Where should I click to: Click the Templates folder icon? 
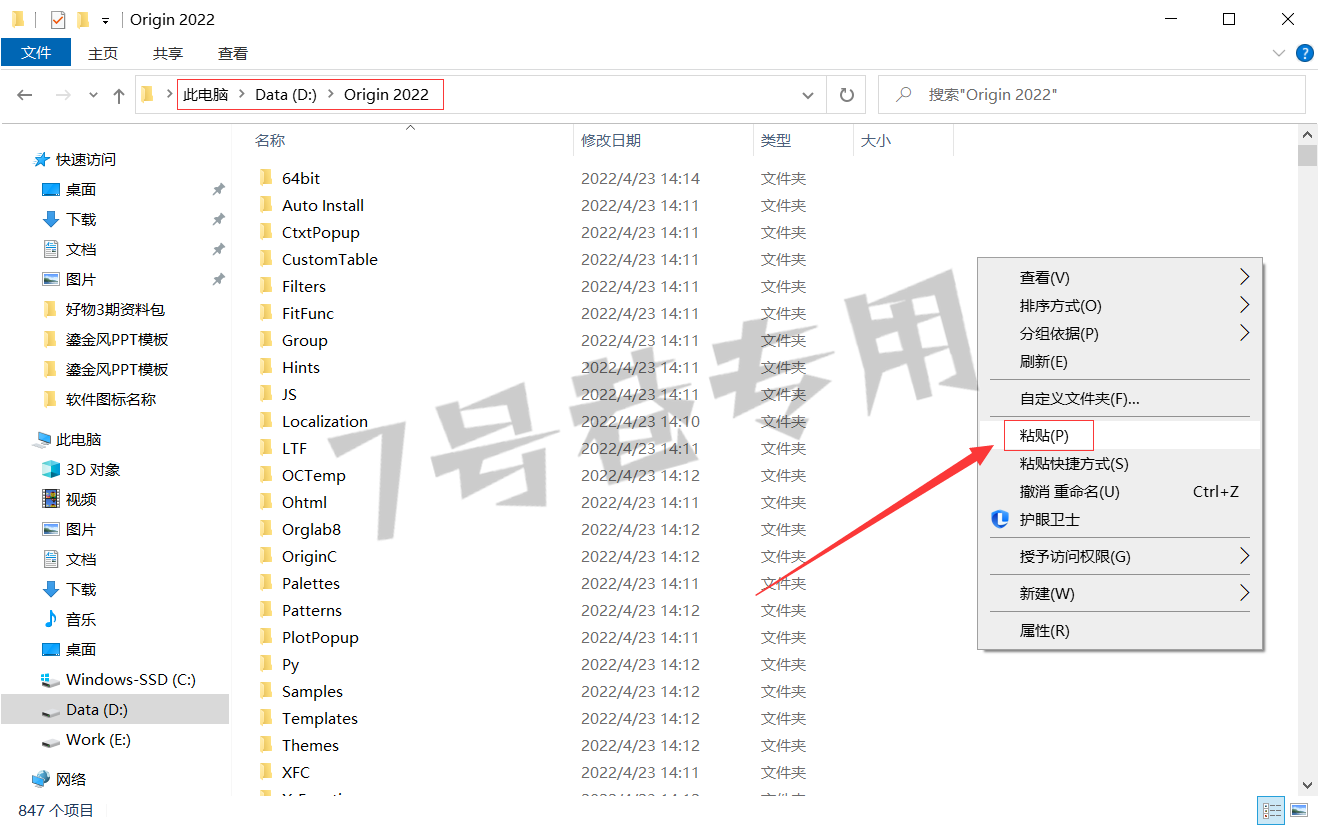click(266, 718)
